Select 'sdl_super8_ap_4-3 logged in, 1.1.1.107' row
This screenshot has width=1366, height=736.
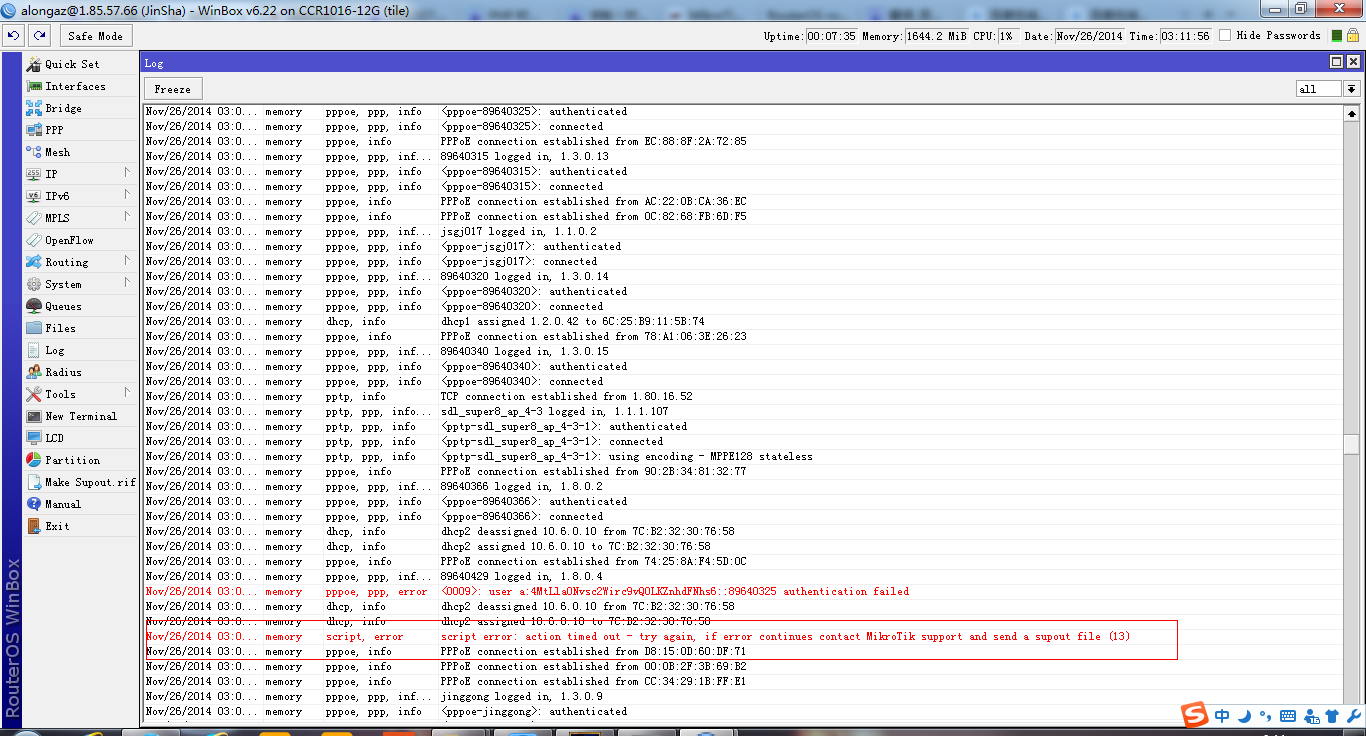[743, 412]
